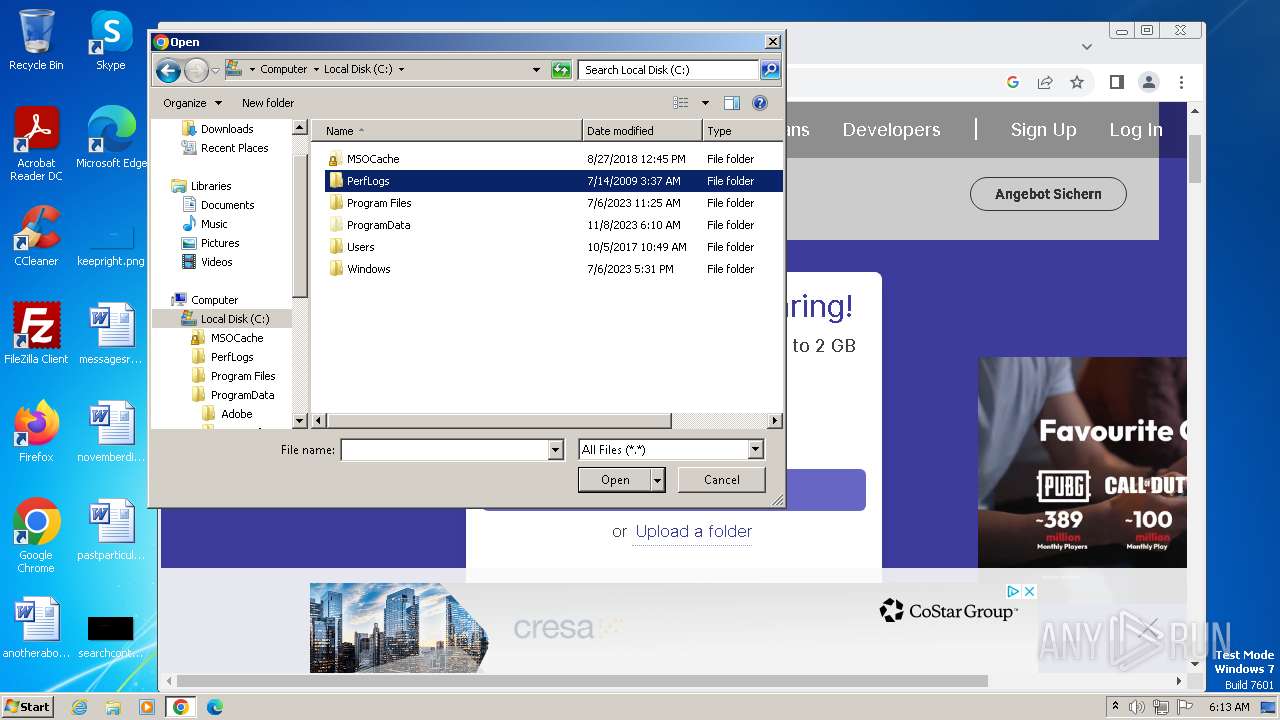This screenshot has width=1280, height=720.
Task: Open the All Files type dropdown
Action: point(671,450)
